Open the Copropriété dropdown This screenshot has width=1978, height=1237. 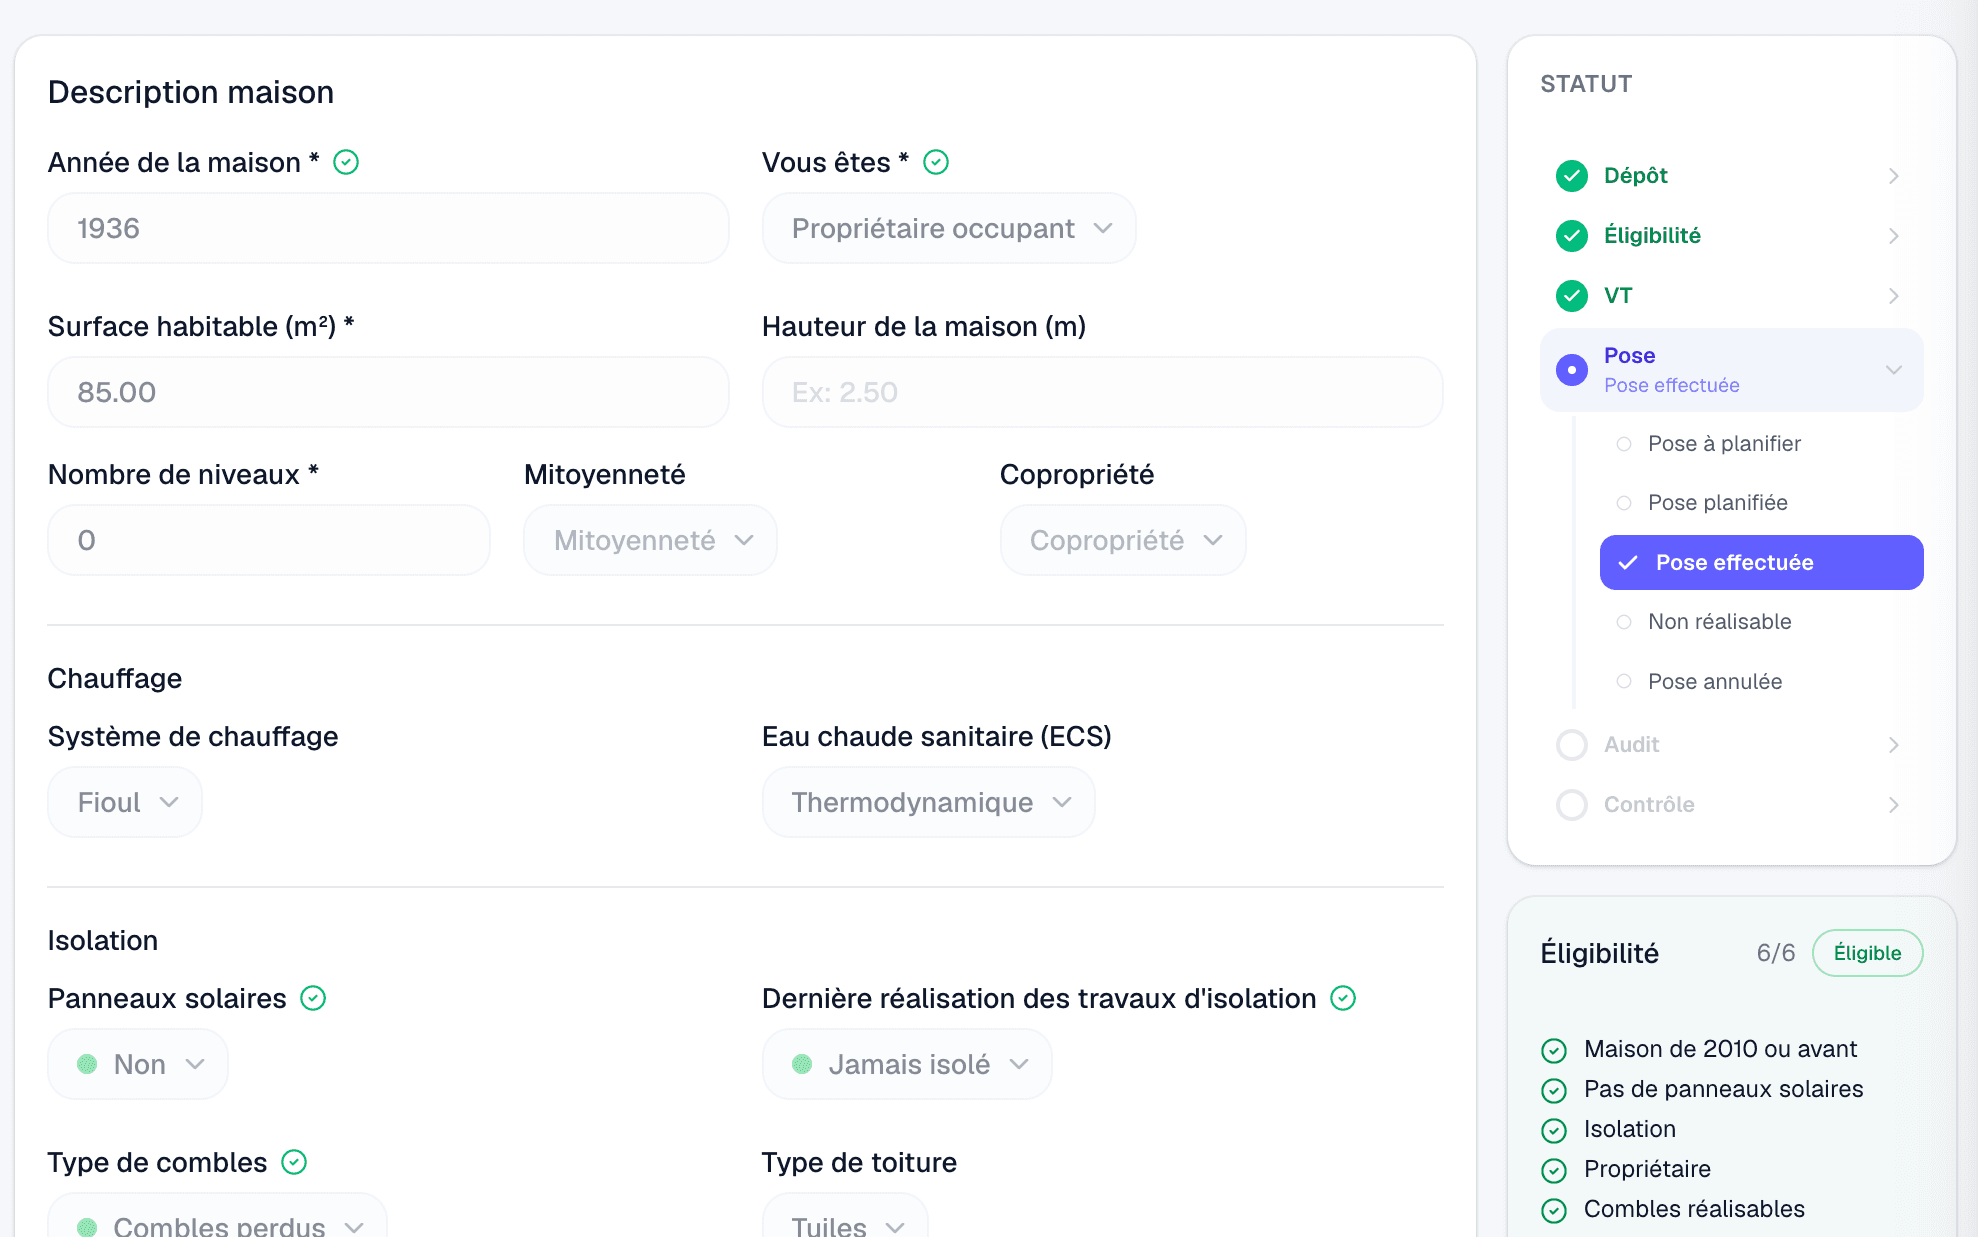click(x=1123, y=540)
